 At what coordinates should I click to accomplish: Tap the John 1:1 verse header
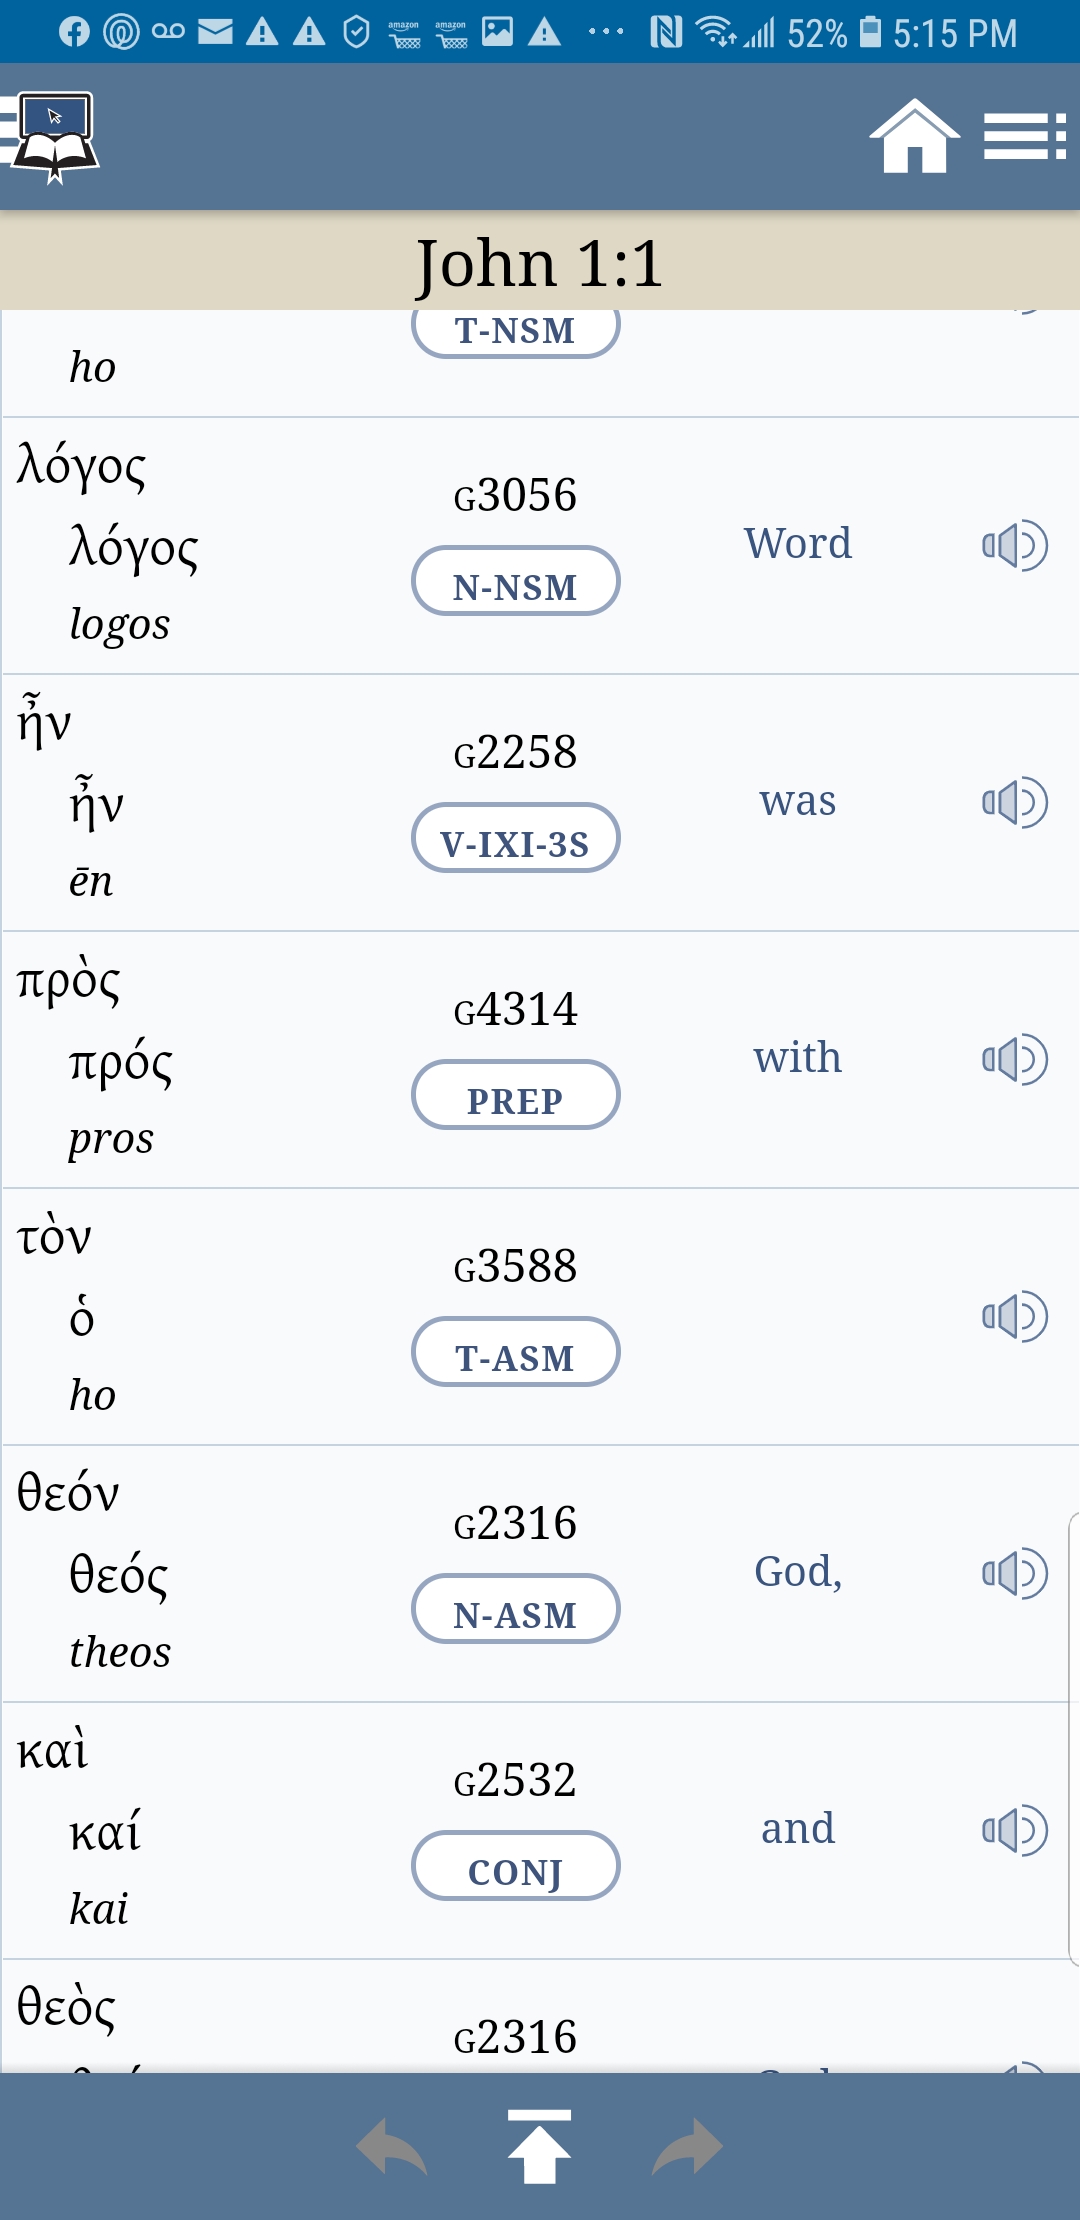[540, 263]
